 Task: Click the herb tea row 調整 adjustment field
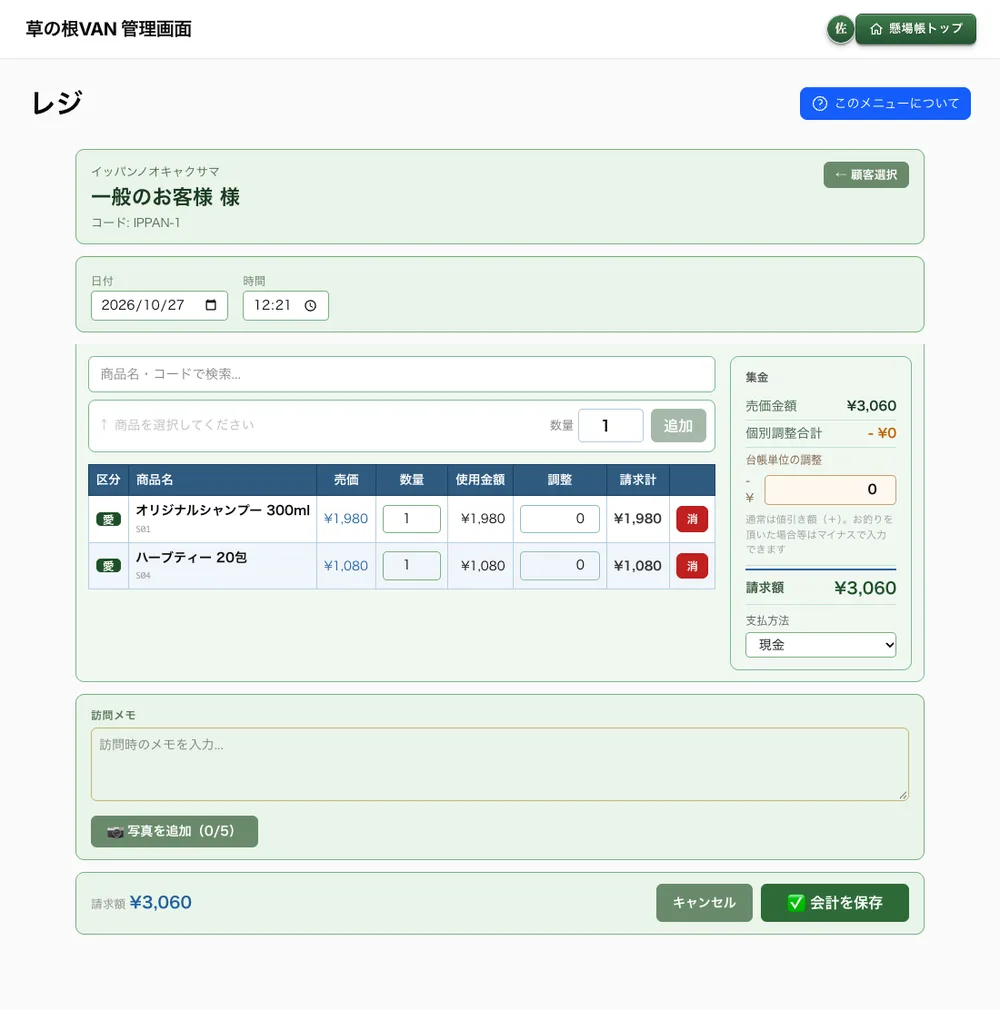[x=560, y=566]
